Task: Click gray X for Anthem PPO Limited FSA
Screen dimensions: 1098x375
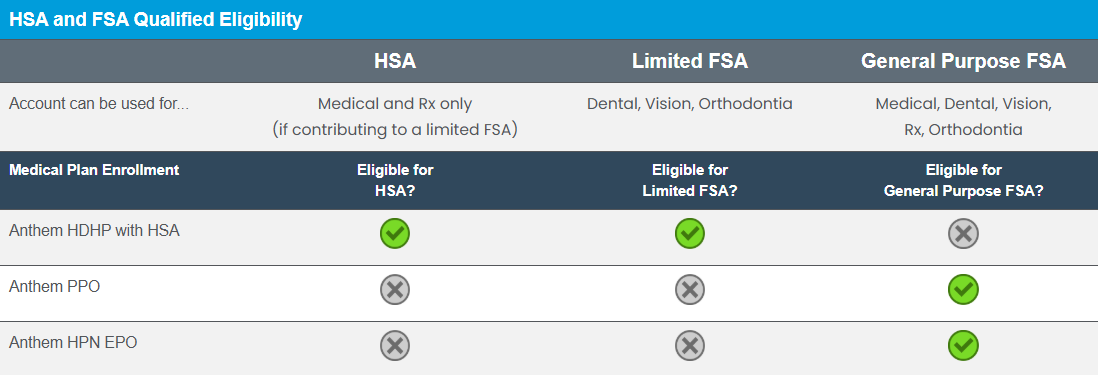Action: (690, 290)
